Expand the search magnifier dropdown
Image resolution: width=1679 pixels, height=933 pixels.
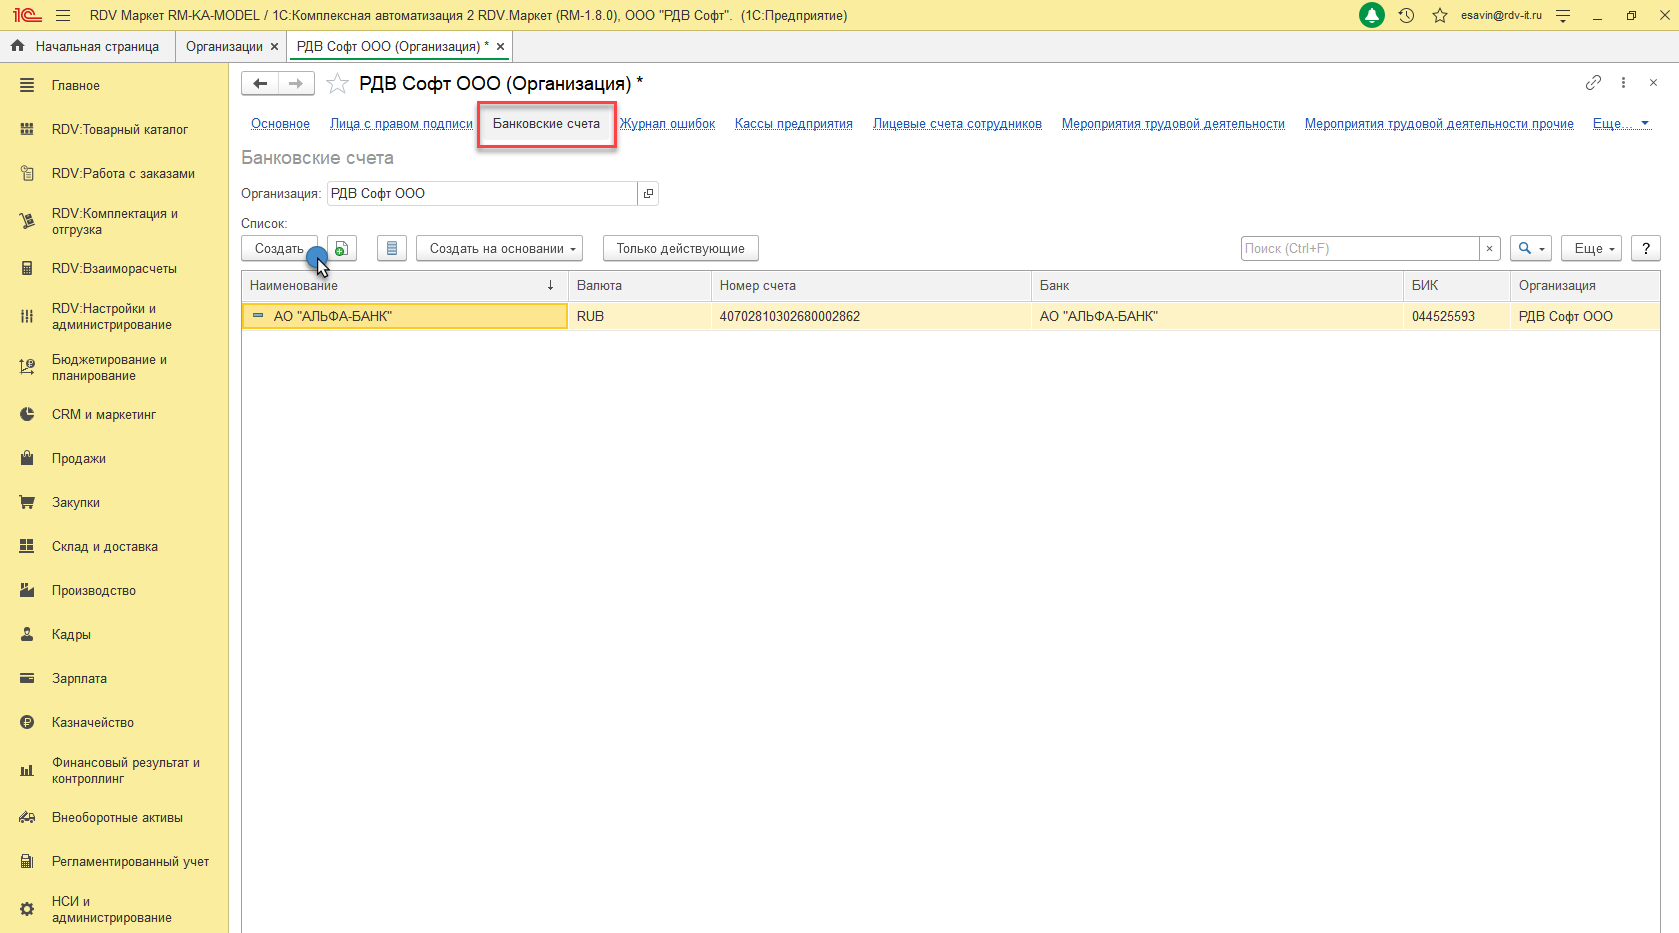coord(1530,249)
